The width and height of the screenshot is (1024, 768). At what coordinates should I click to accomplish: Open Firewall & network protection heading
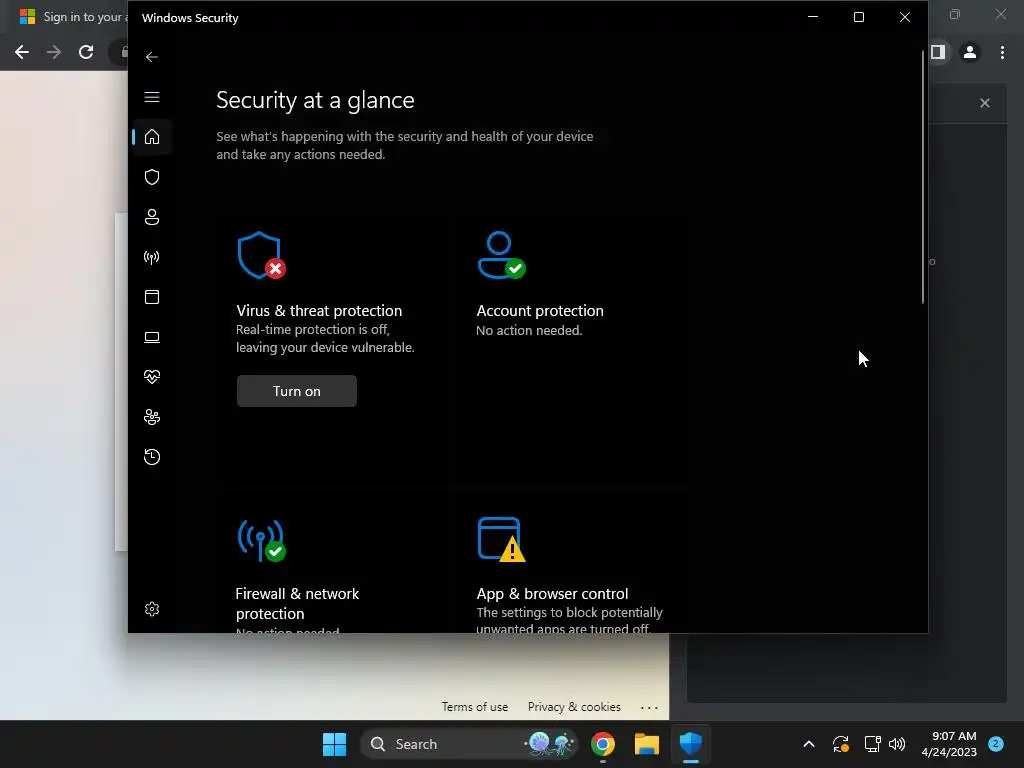297,603
